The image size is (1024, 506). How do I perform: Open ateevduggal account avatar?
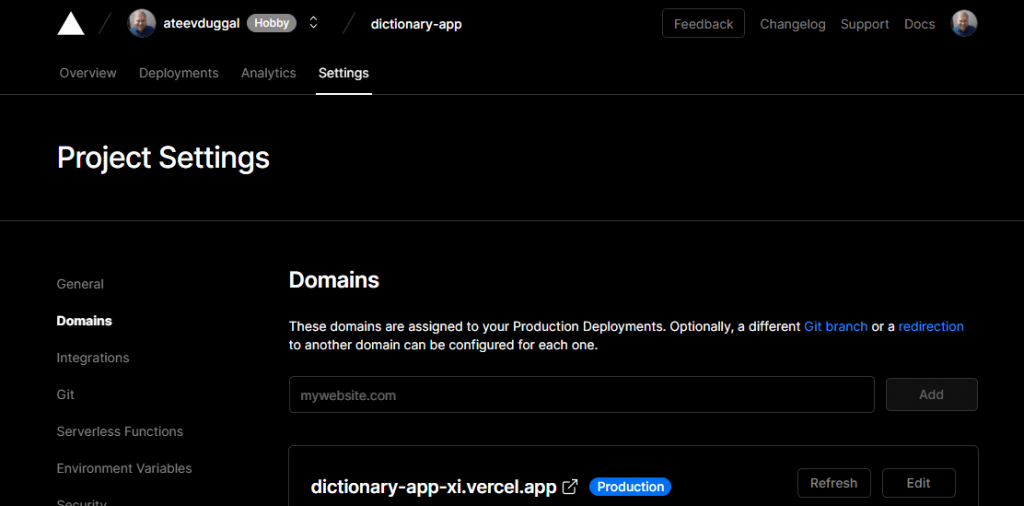click(142, 24)
